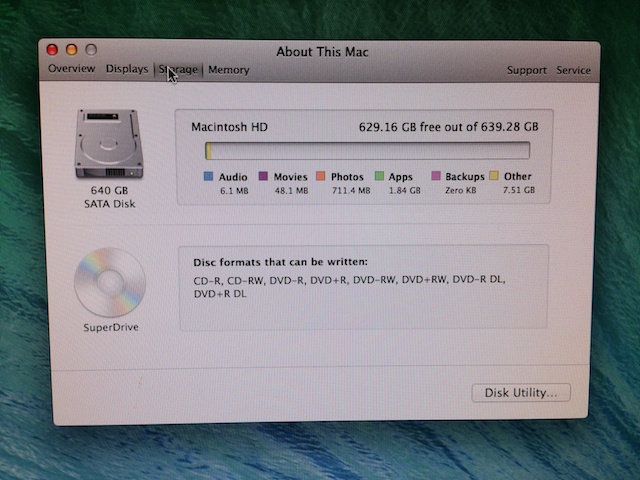640x480 pixels.
Task: Click the Macintosh HD volume name
Action: (230, 127)
